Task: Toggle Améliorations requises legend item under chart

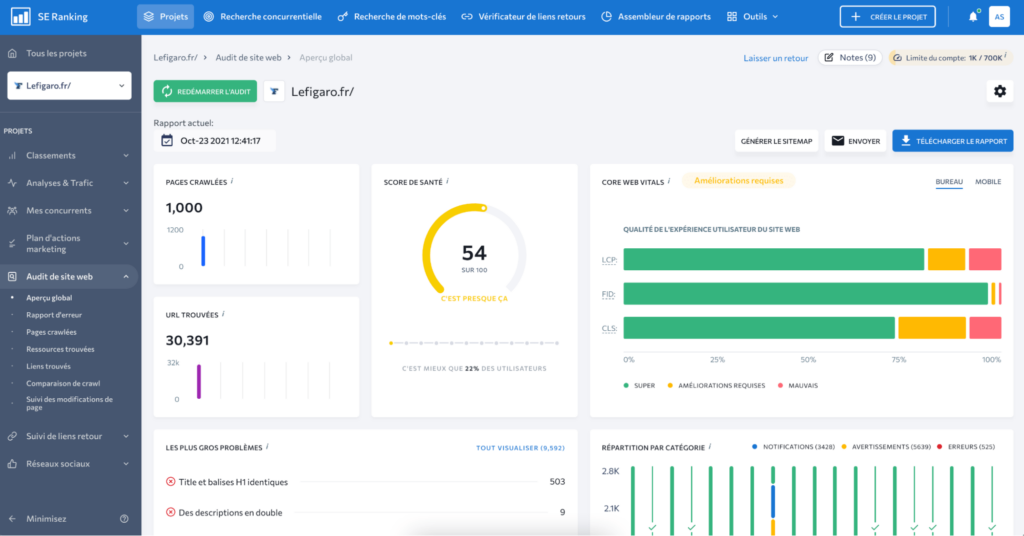Action: click(716, 385)
